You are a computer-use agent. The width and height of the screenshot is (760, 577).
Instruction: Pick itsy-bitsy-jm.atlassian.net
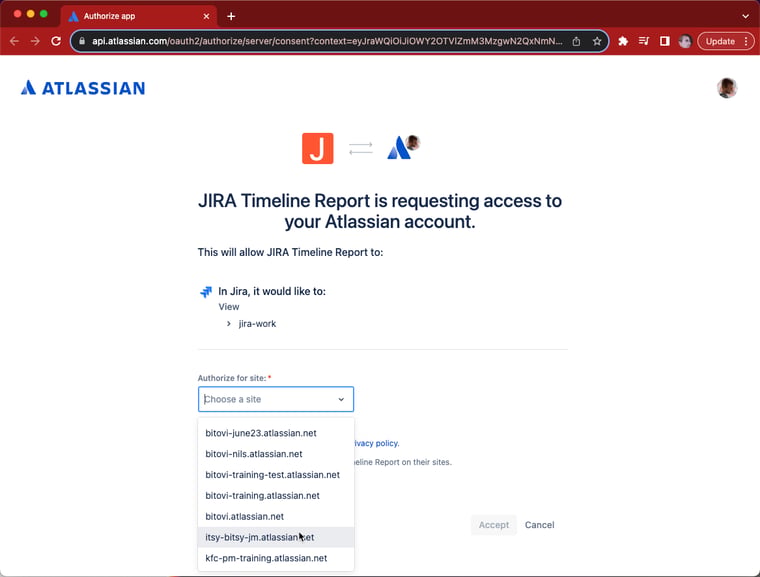[x=276, y=537]
